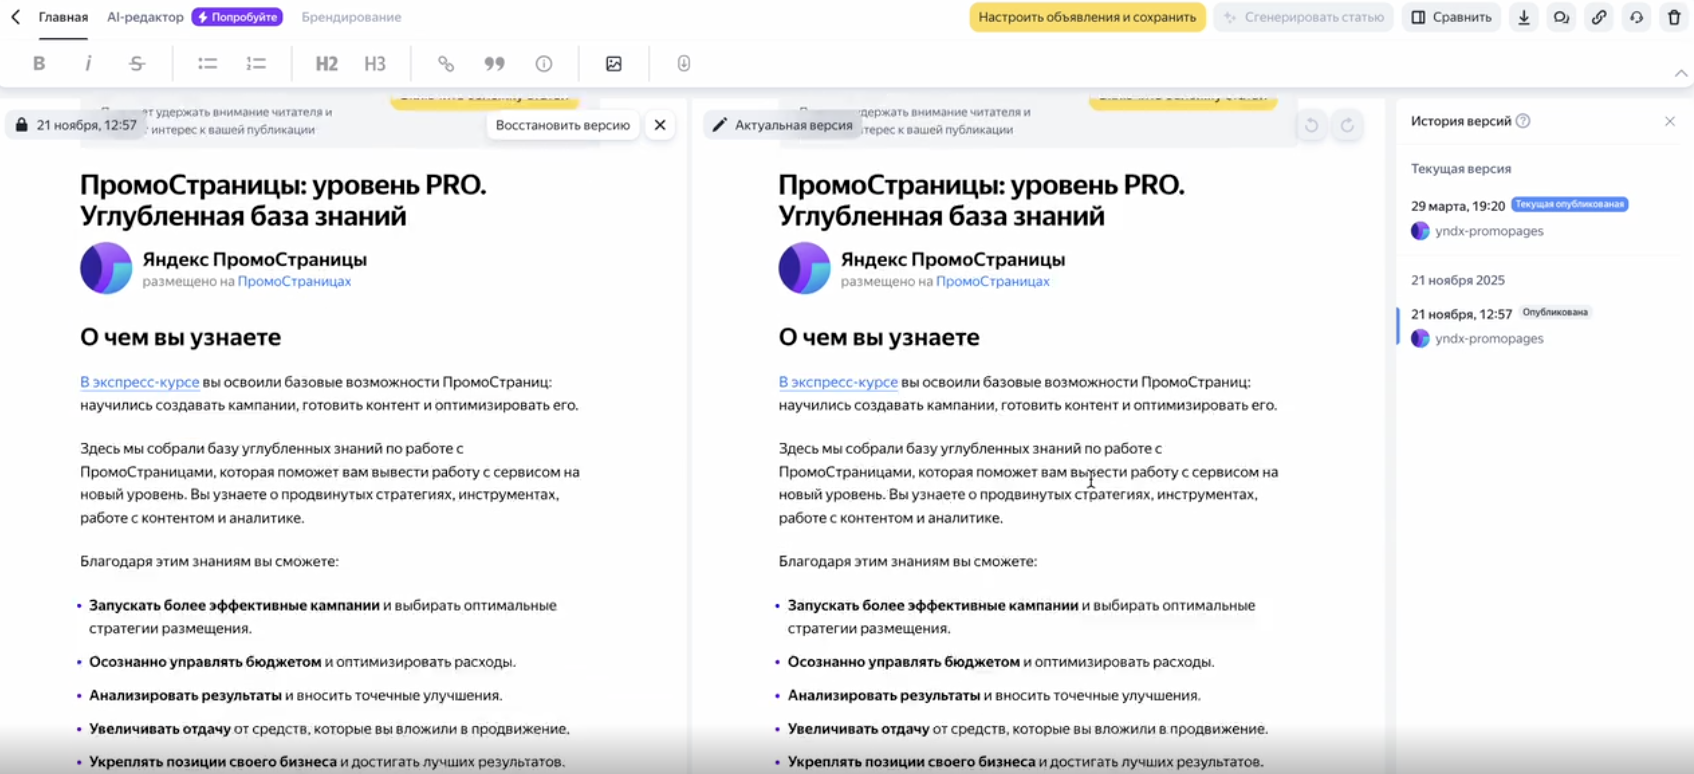Insert image using the picture icon
The image size is (1694, 774).
click(x=614, y=64)
